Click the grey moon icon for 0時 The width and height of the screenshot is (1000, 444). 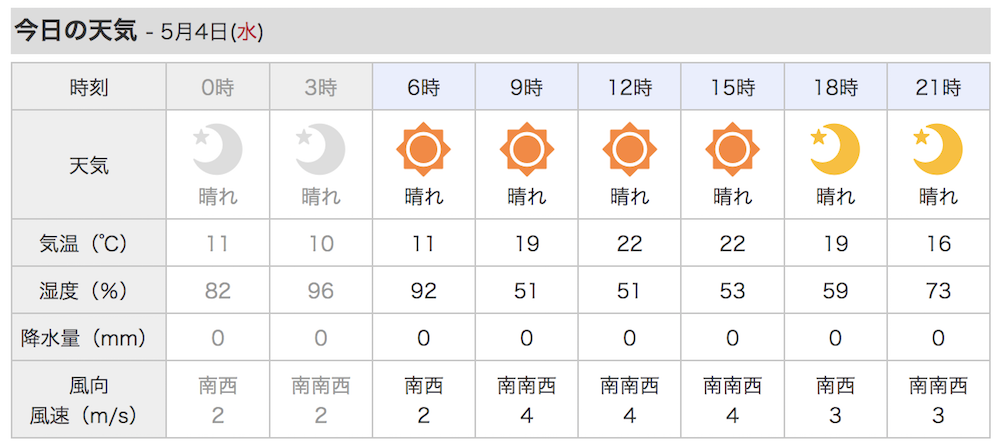[217, 150]
